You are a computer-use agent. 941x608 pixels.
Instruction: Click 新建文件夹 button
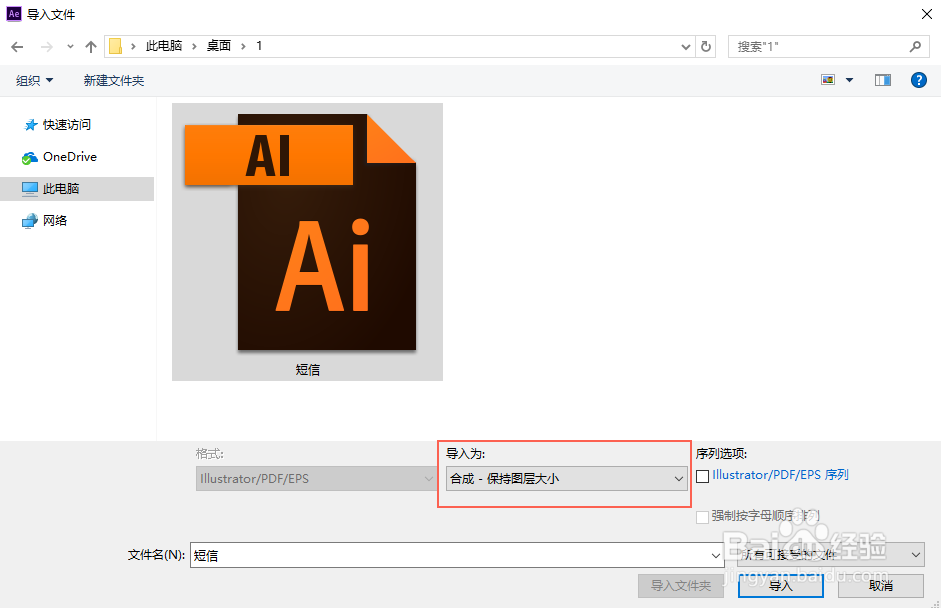(x=113, y=80)
